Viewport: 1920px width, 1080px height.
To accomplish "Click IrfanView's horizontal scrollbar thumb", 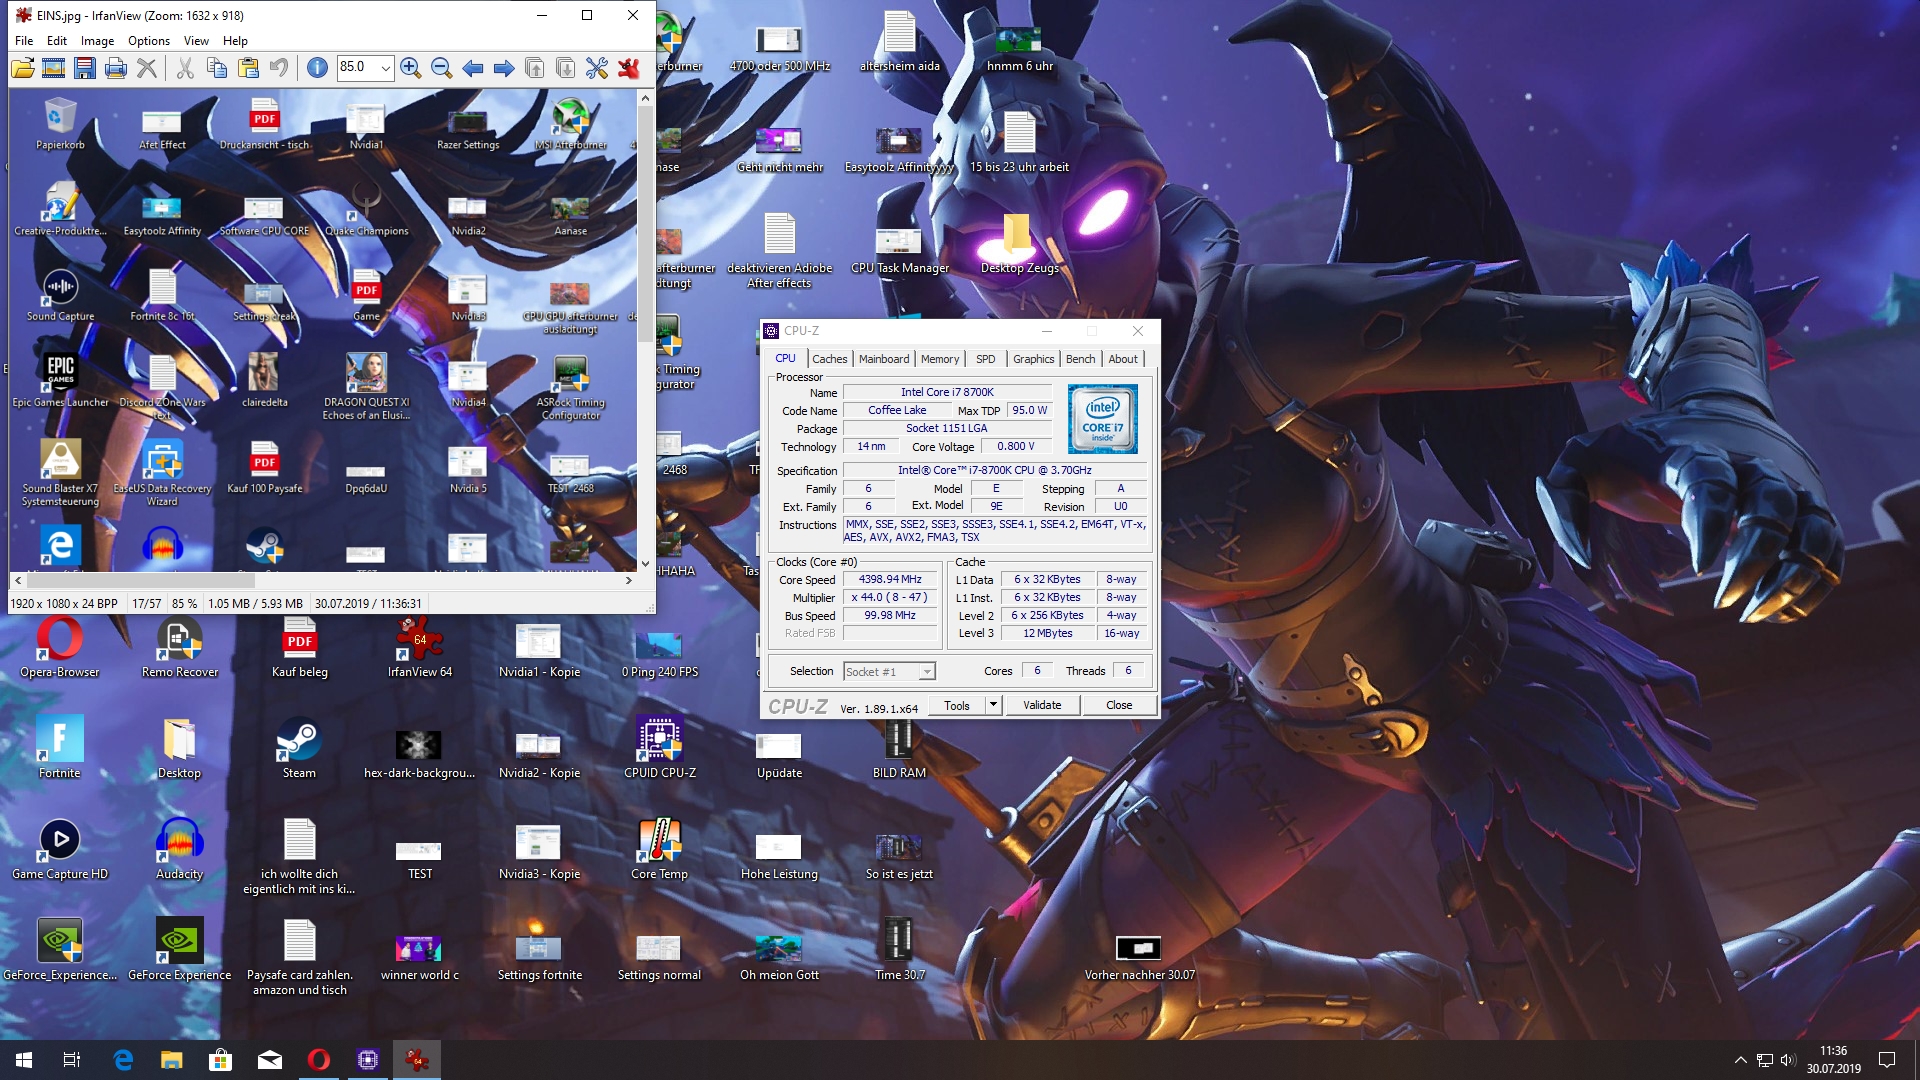I will point(140,580).
